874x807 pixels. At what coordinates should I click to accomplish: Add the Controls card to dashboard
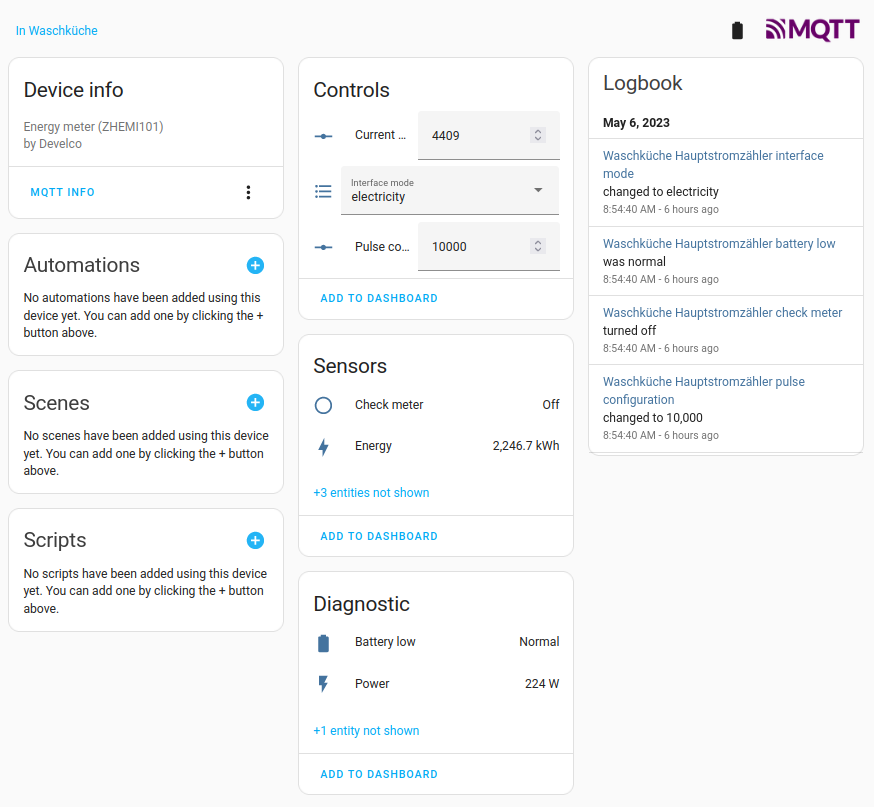[x=379, y=298]
